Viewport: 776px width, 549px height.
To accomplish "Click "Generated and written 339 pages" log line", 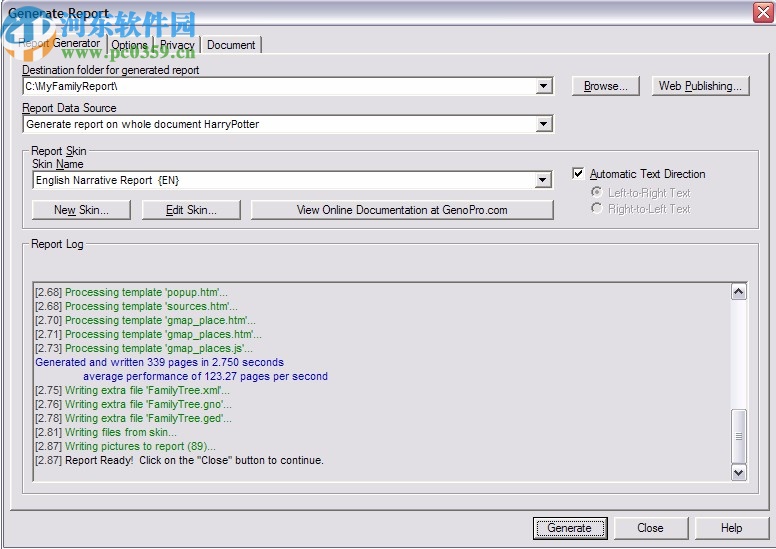I will point(159,362).
